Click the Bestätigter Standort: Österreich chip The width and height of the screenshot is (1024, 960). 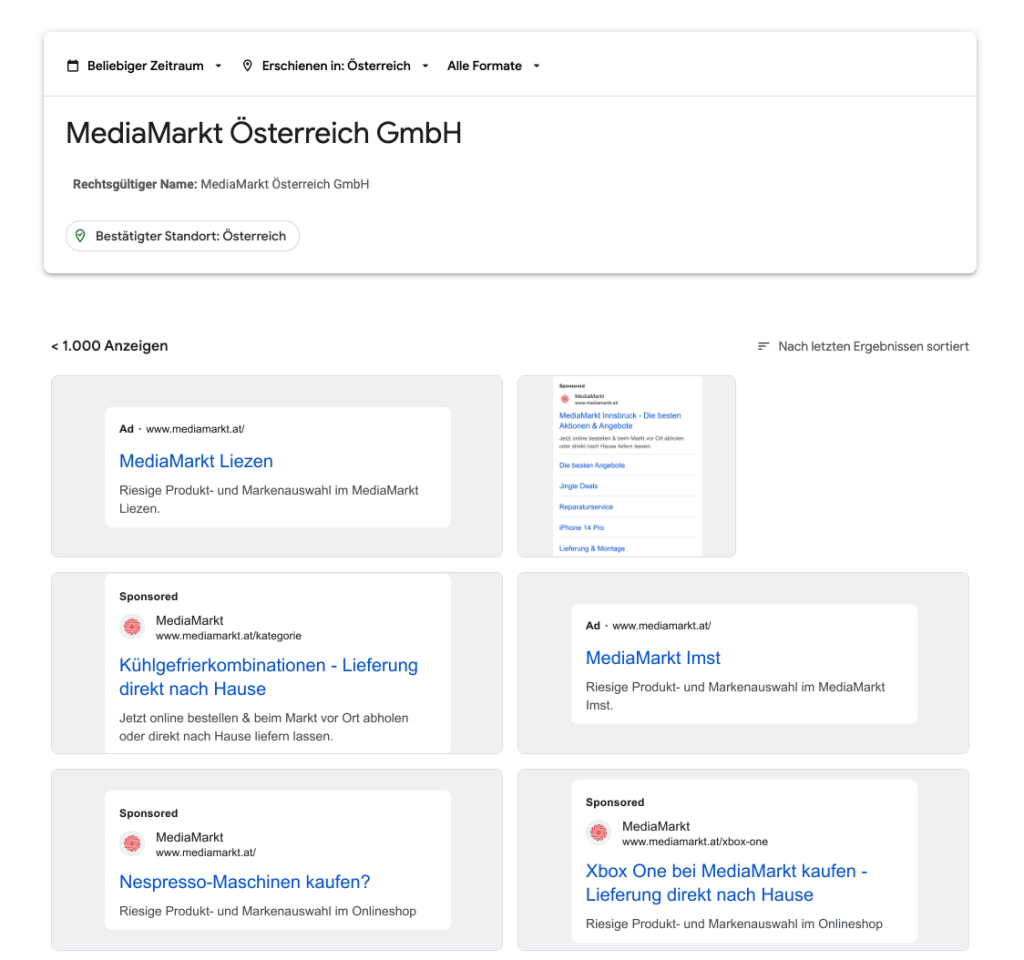tap(182, 236)
